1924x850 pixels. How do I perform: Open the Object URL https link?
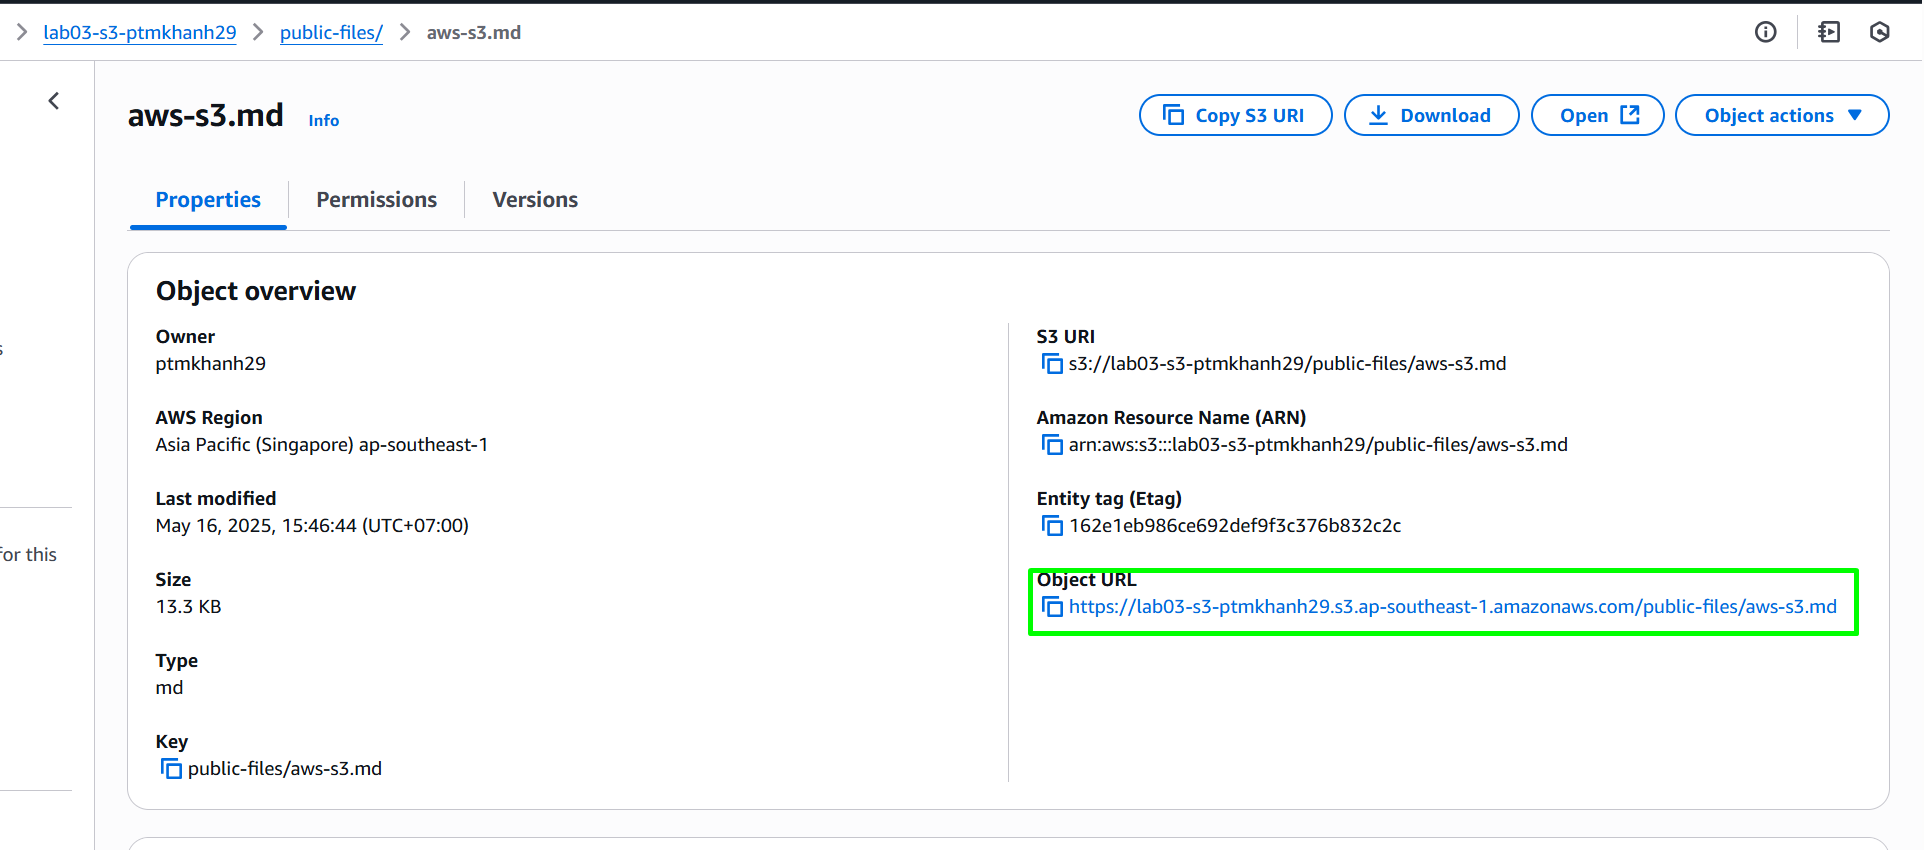coord(1453,607)
